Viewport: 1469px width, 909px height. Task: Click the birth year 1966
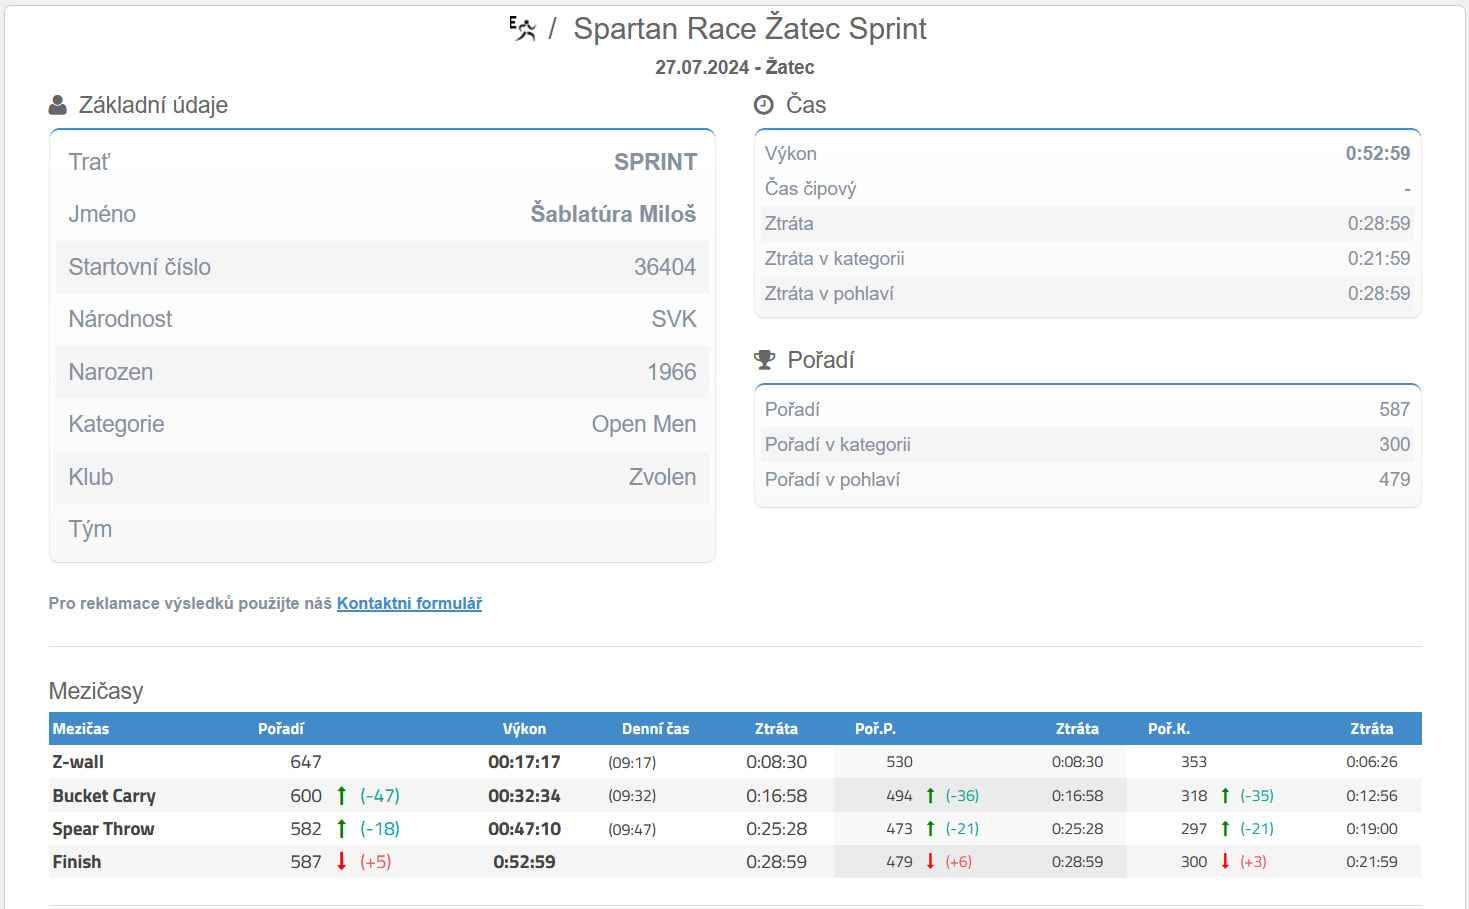pos(672,372)
